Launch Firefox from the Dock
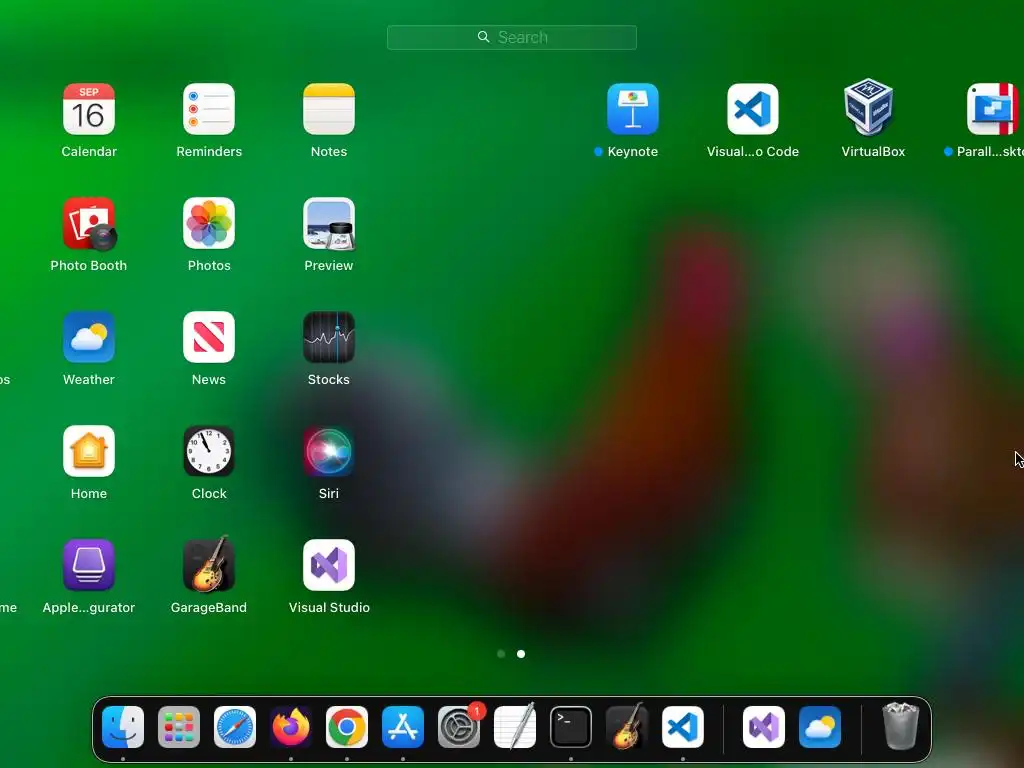Viewport: 1024px width, 768px height. point(291,727)
